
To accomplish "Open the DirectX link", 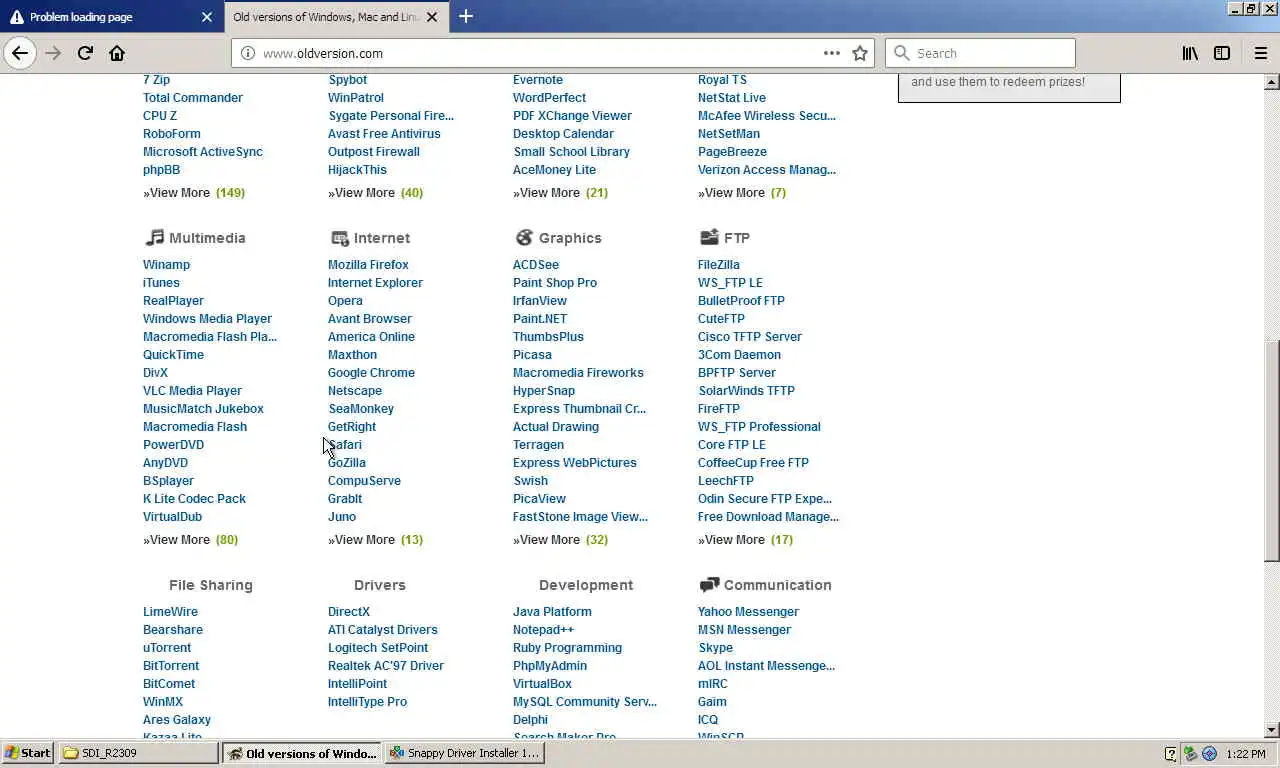I will 349,611.
